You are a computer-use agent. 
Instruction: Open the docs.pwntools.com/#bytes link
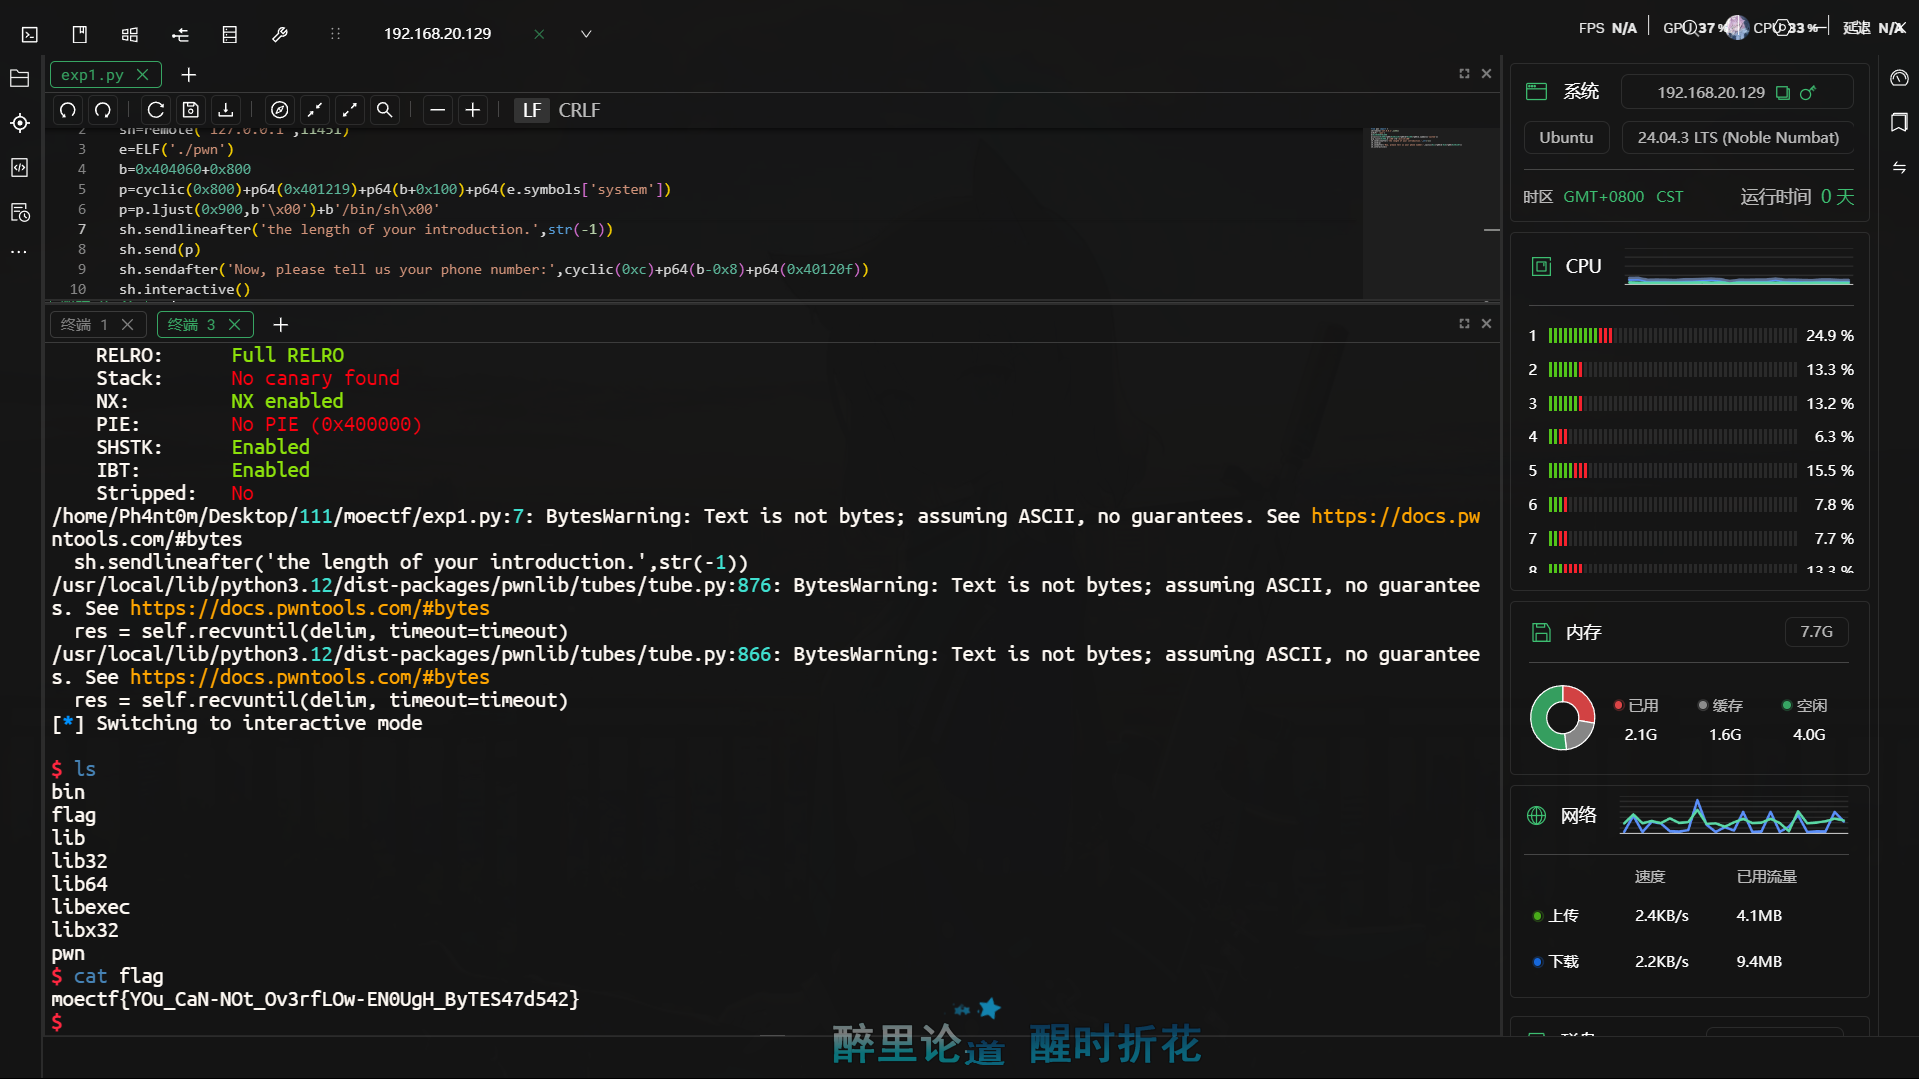point(310,608)
